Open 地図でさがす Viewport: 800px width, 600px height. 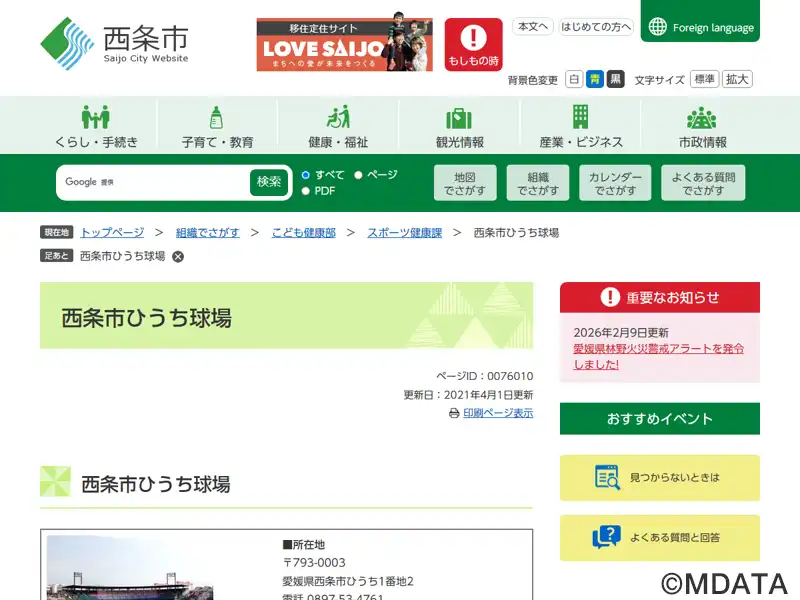click(x=465, y=183)
